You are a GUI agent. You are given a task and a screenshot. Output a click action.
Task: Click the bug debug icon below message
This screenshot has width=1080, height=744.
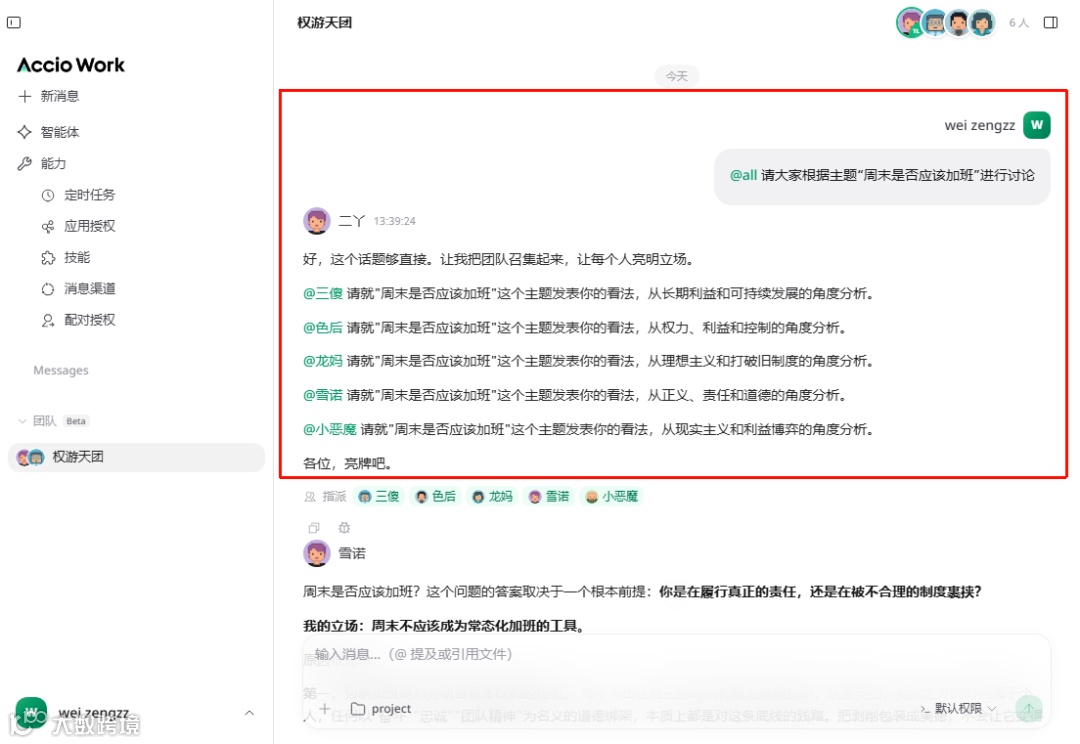tap(344, 528)
